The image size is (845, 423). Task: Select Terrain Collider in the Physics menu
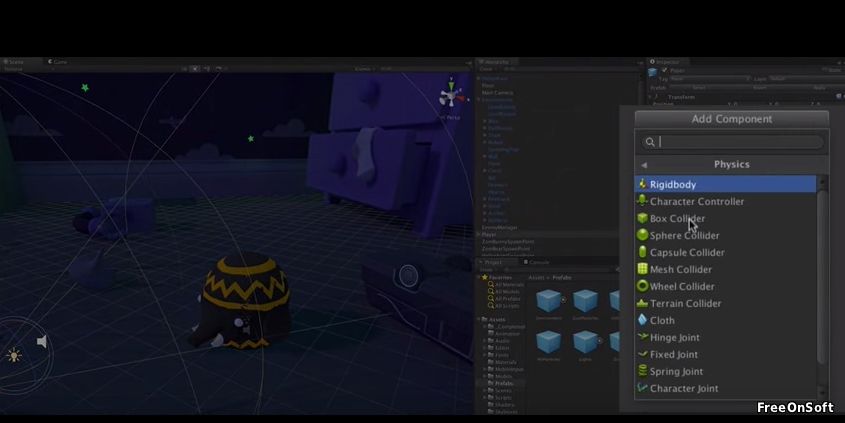725,303
